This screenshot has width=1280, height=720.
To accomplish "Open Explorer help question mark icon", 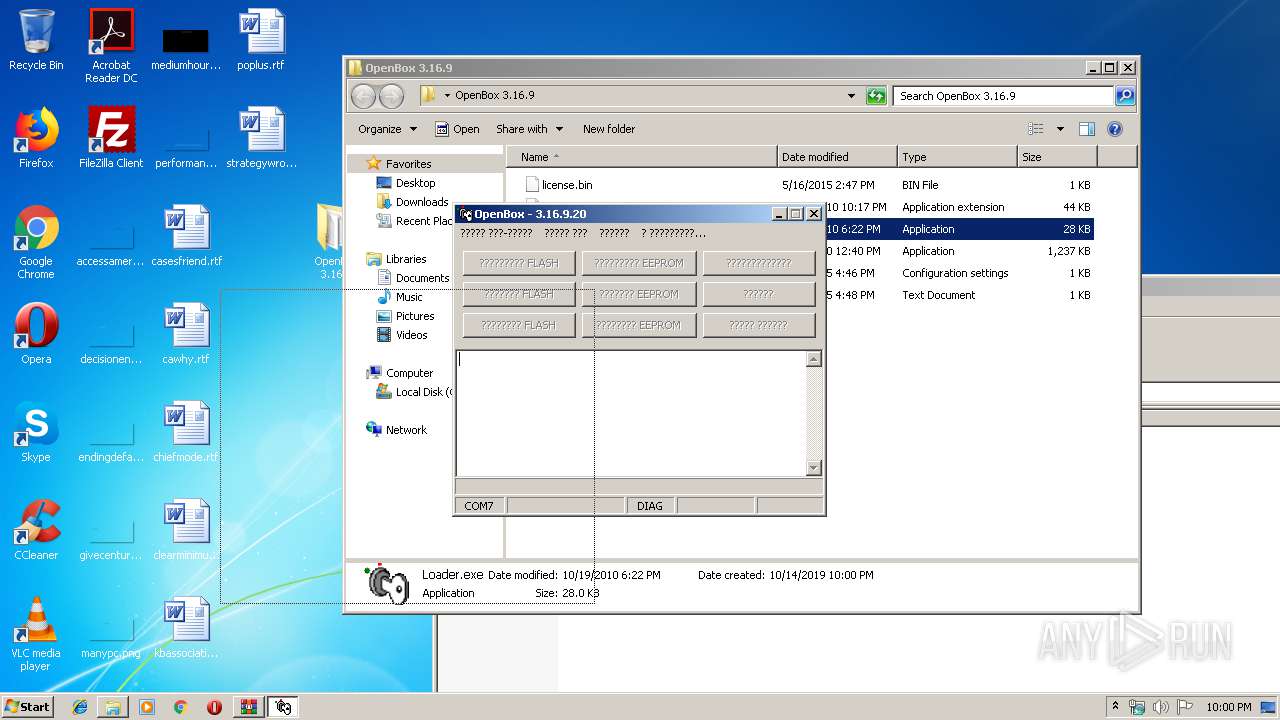I will coord(1115,129).
